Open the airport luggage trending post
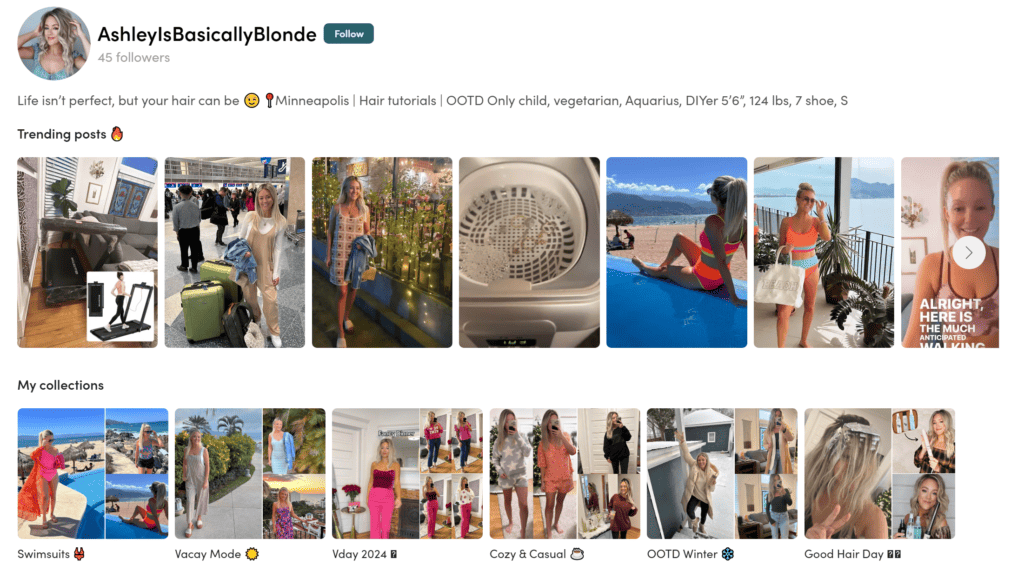 [x=234, y=252]
